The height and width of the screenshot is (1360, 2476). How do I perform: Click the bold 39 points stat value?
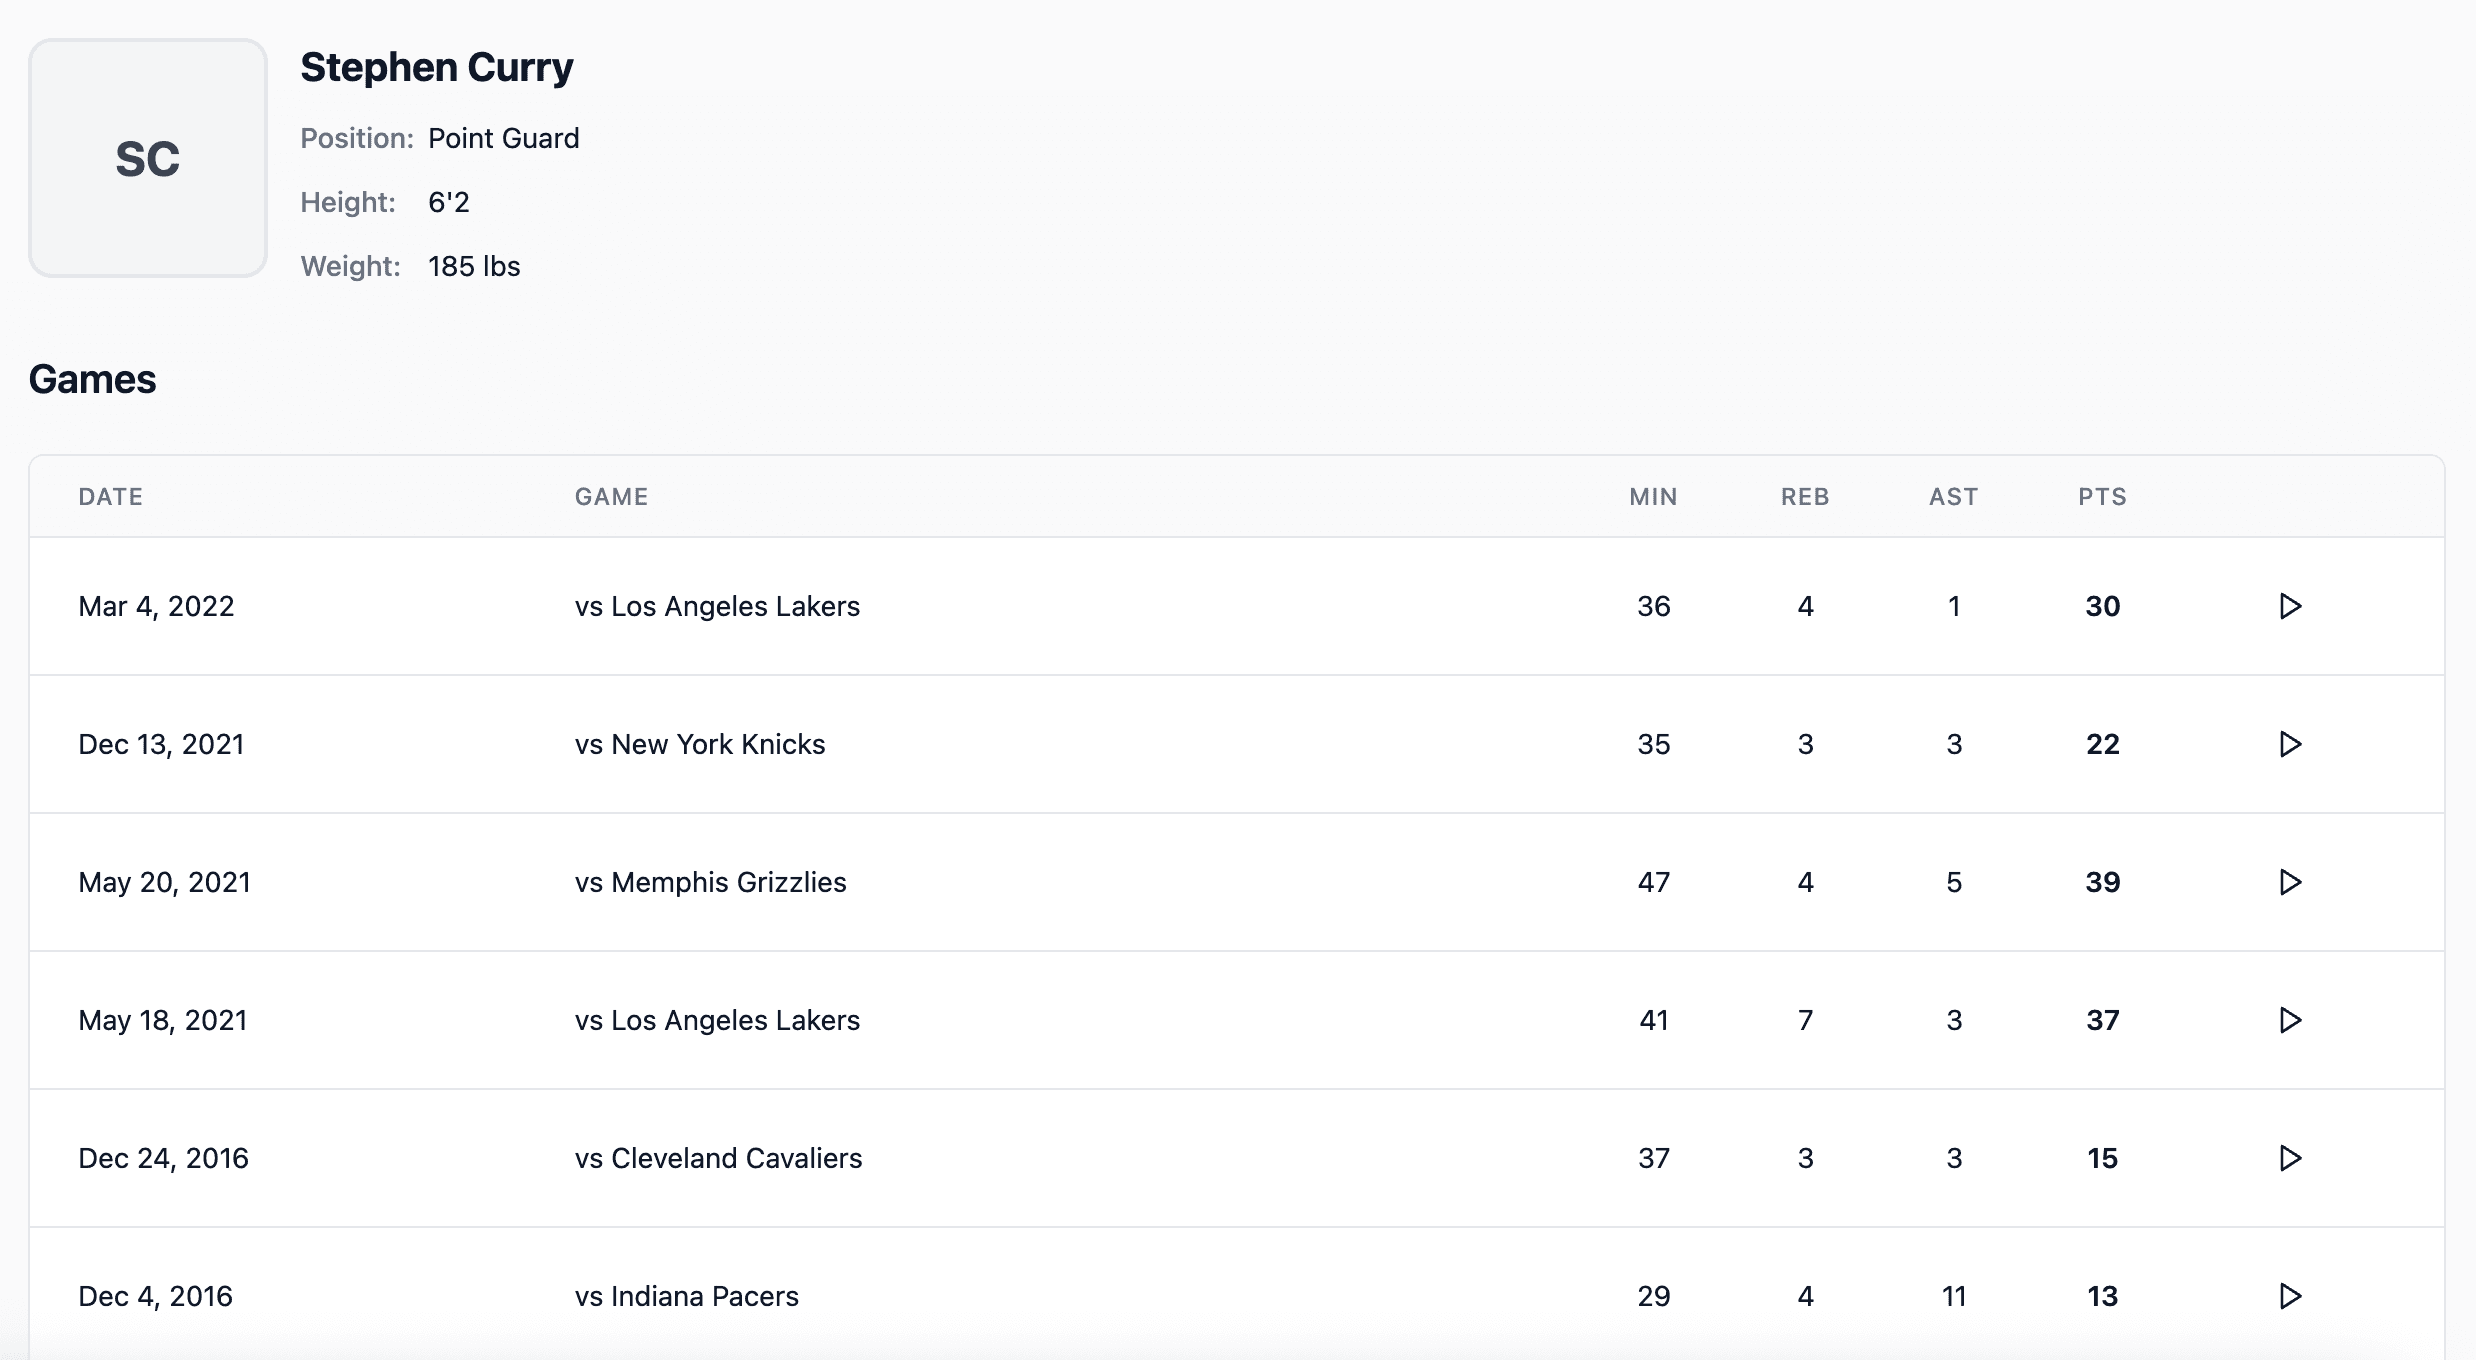point(2103,882)
